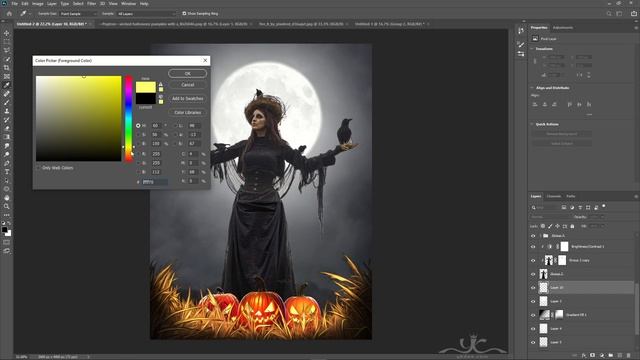Select the Hand tool
Viewport: 640px width, 360px height.
[7, 198]
